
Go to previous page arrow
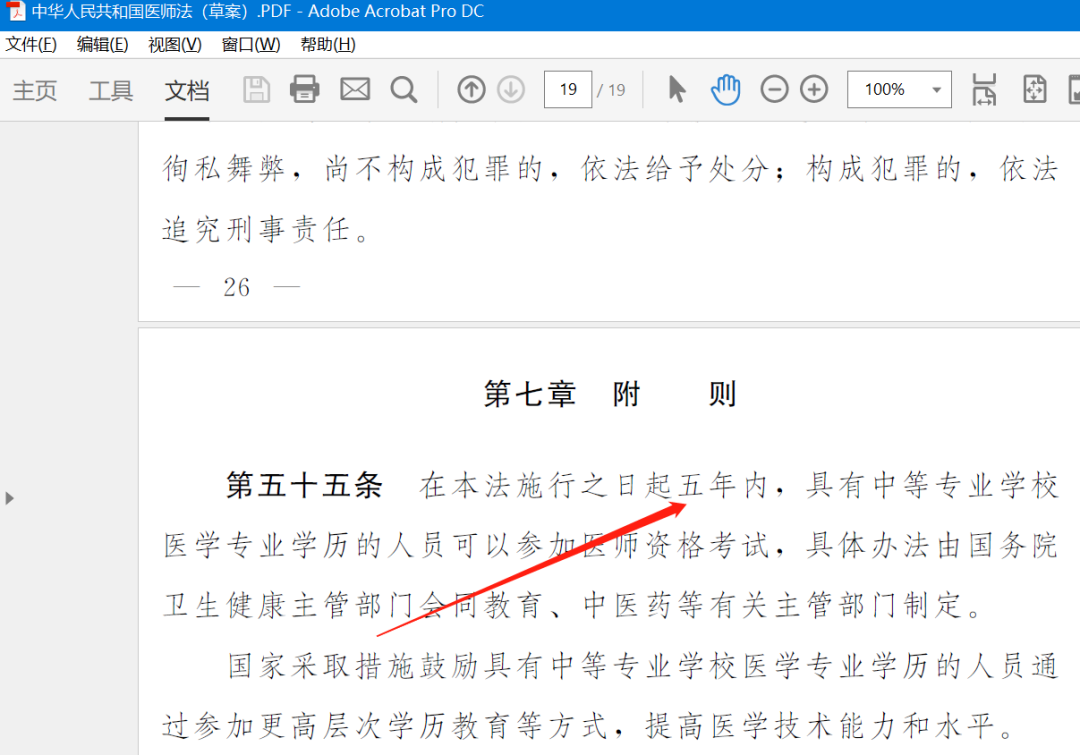tap(471, 90)
